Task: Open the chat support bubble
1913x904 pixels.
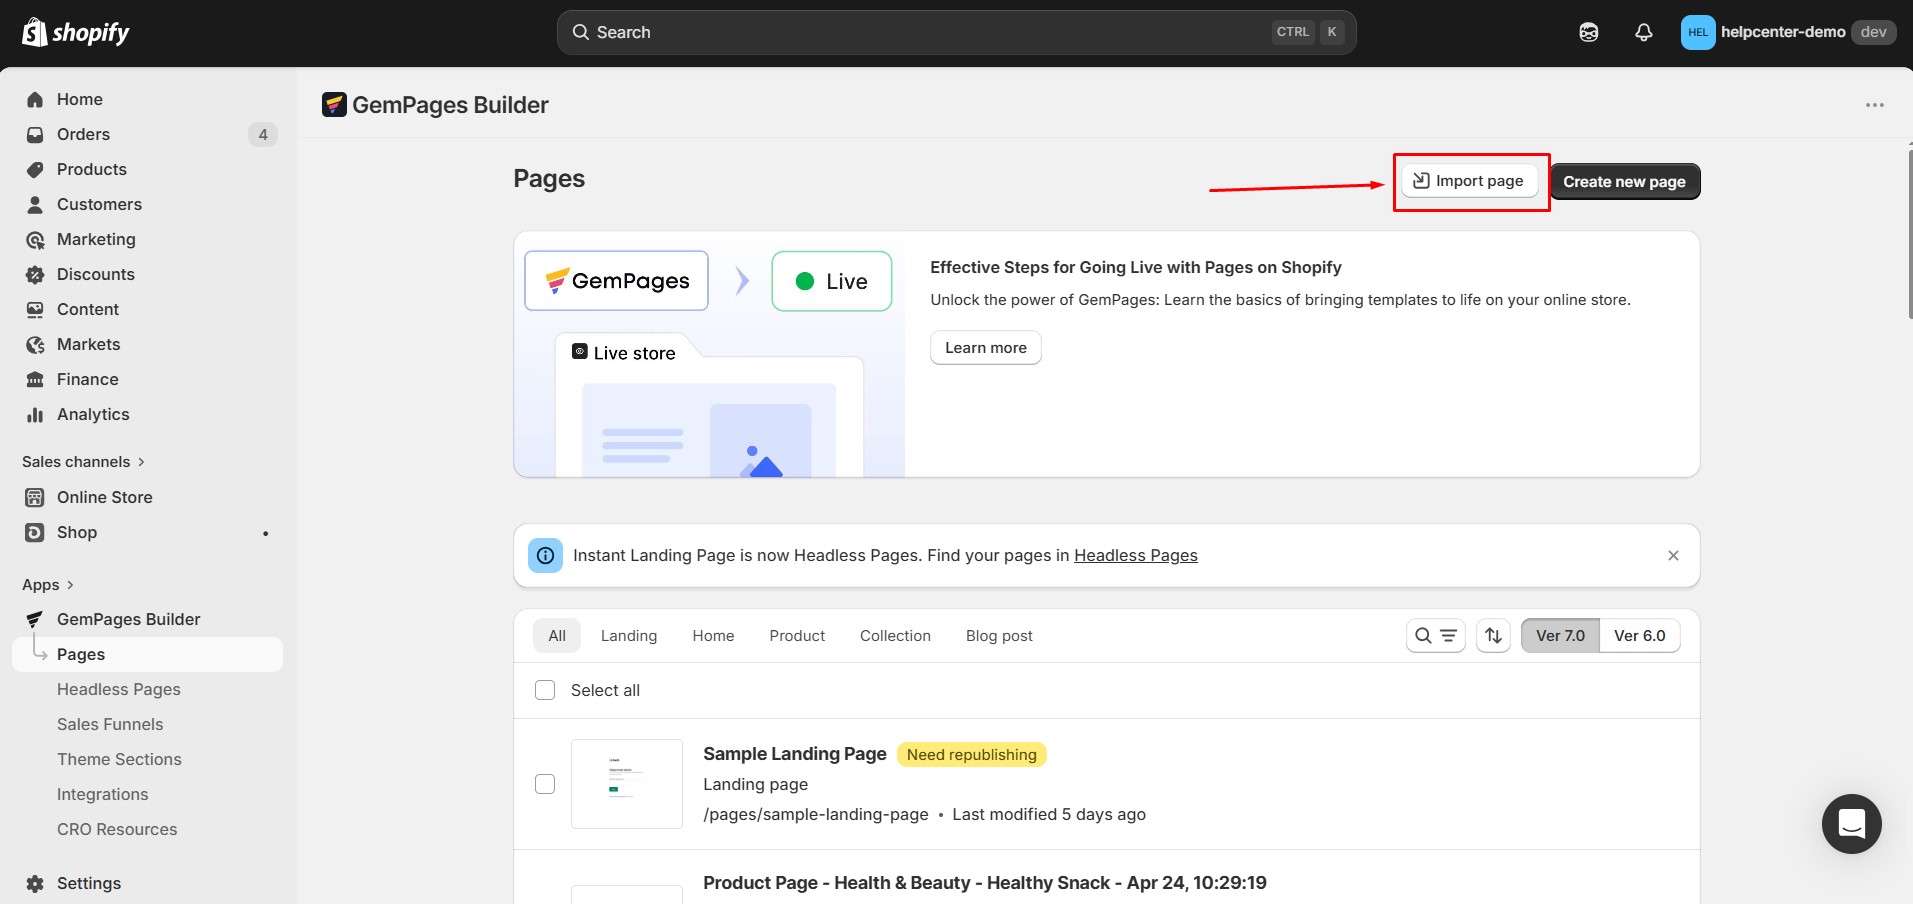Action: (1851, 824)
